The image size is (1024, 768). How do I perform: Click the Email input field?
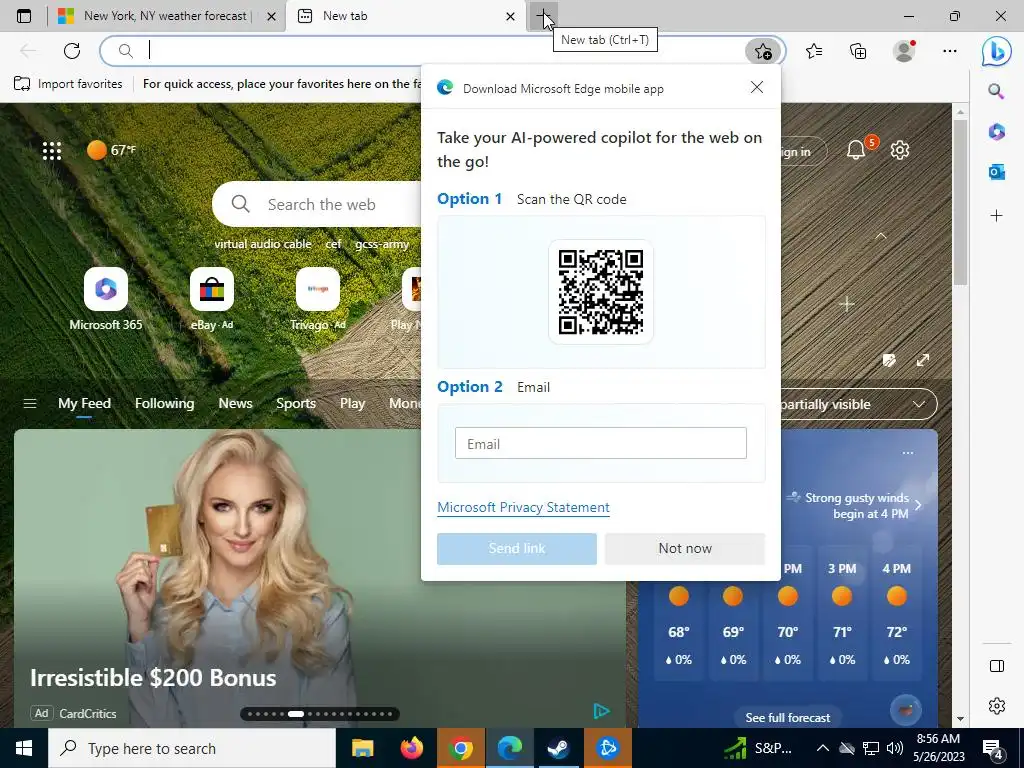pyautogui.click(x=601, y=443)
